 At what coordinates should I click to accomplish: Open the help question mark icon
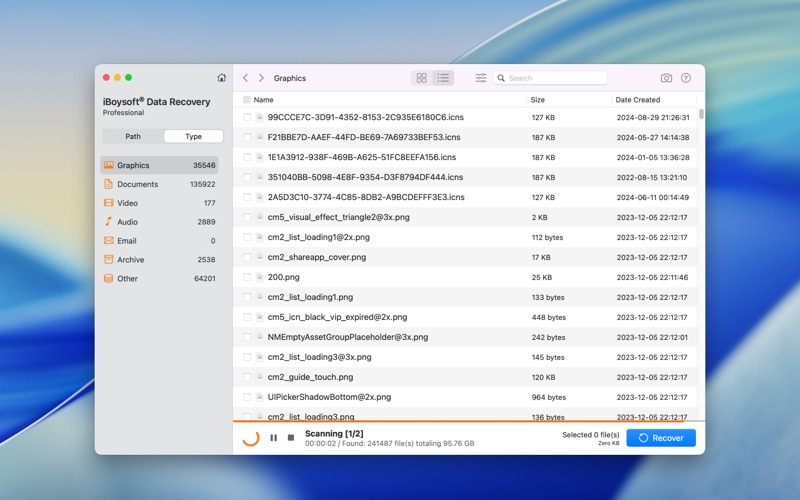(686, 78)
